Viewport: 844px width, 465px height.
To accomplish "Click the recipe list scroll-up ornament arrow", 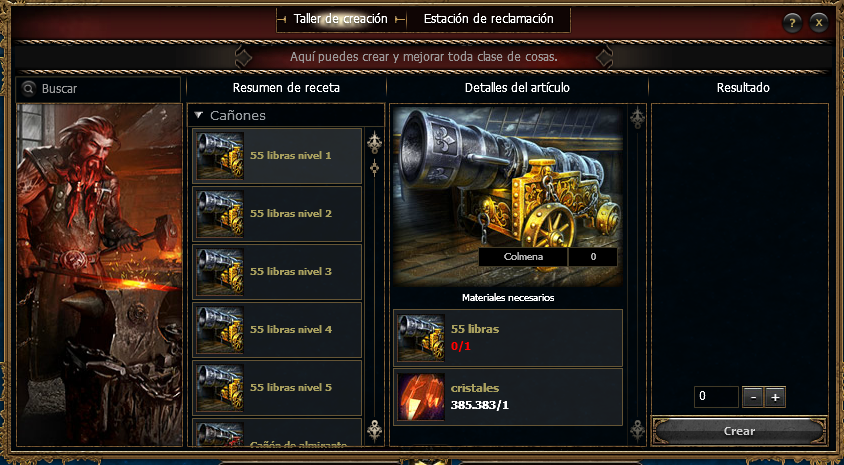I will tap(374, 143).
